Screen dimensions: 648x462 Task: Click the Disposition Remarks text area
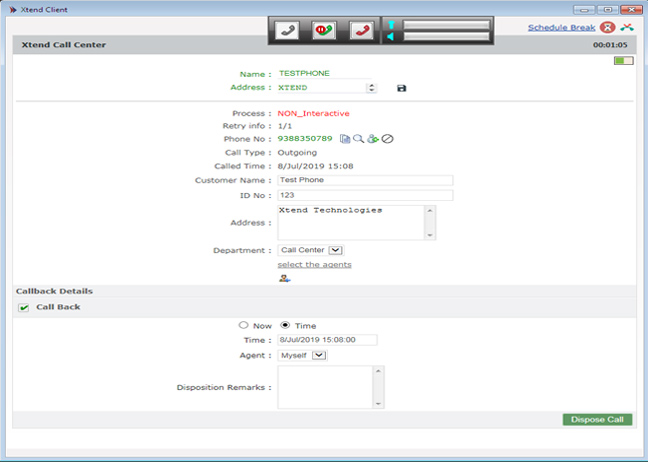point(325,387)
